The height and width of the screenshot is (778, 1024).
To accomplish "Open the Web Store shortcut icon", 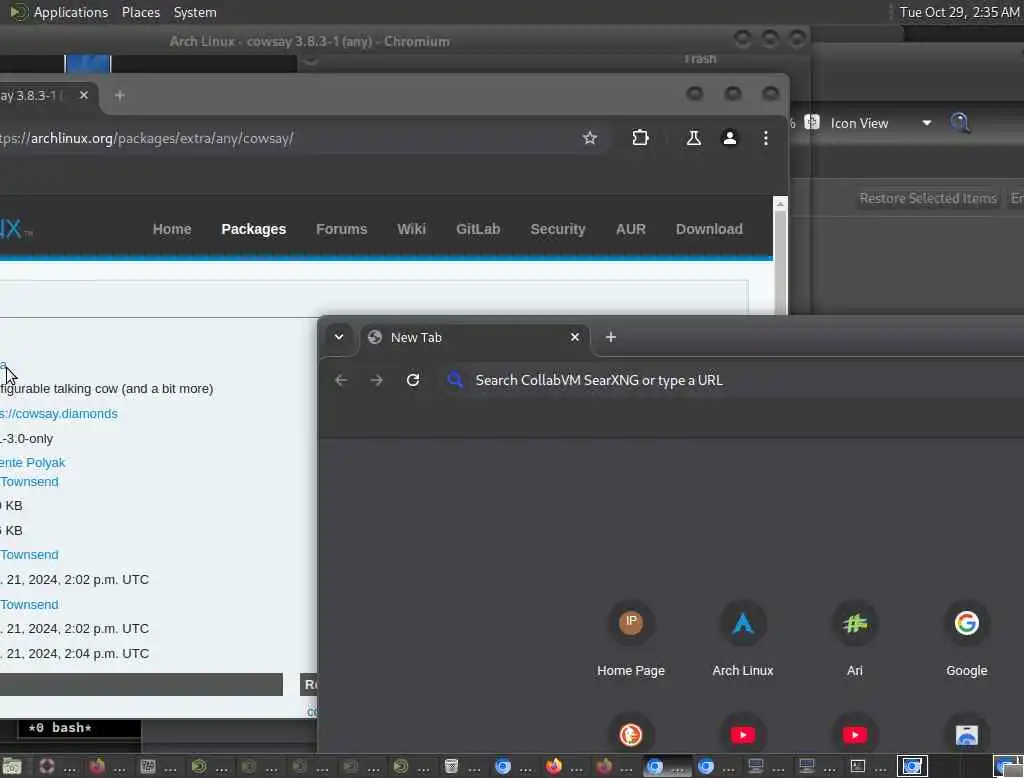I will click(967, 735).
